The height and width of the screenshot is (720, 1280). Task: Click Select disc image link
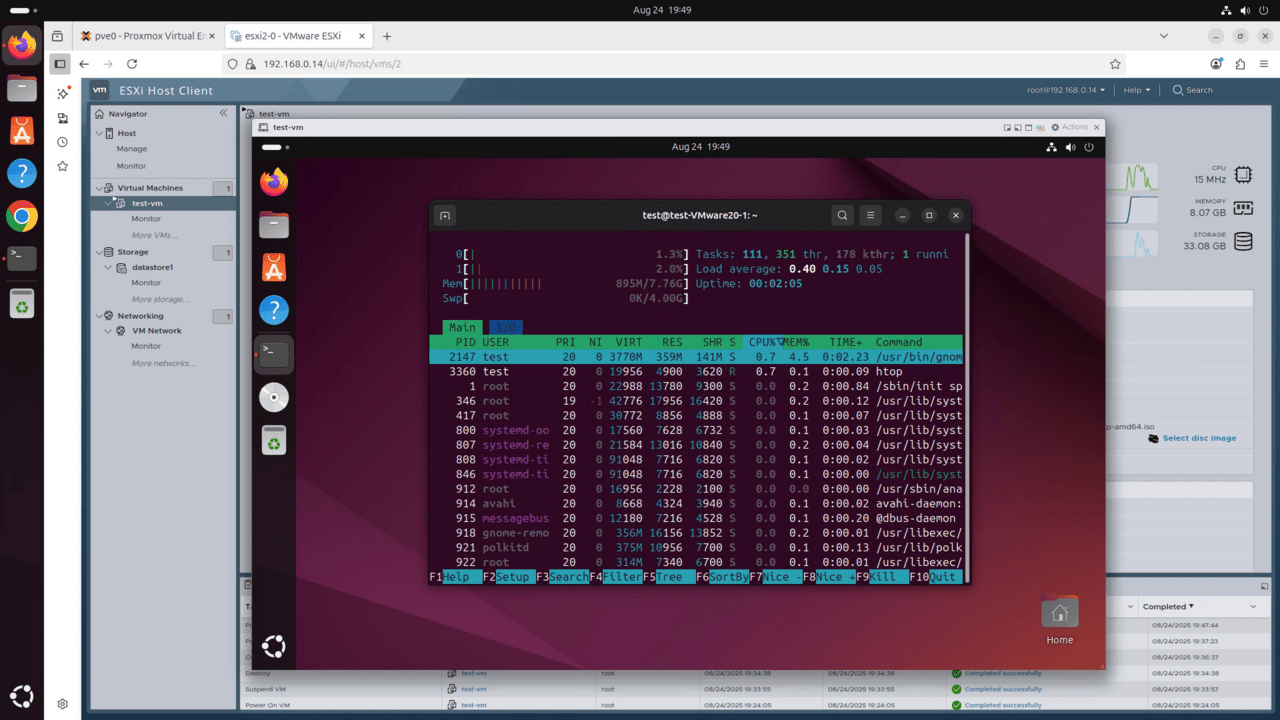(x=1199, y=438)
